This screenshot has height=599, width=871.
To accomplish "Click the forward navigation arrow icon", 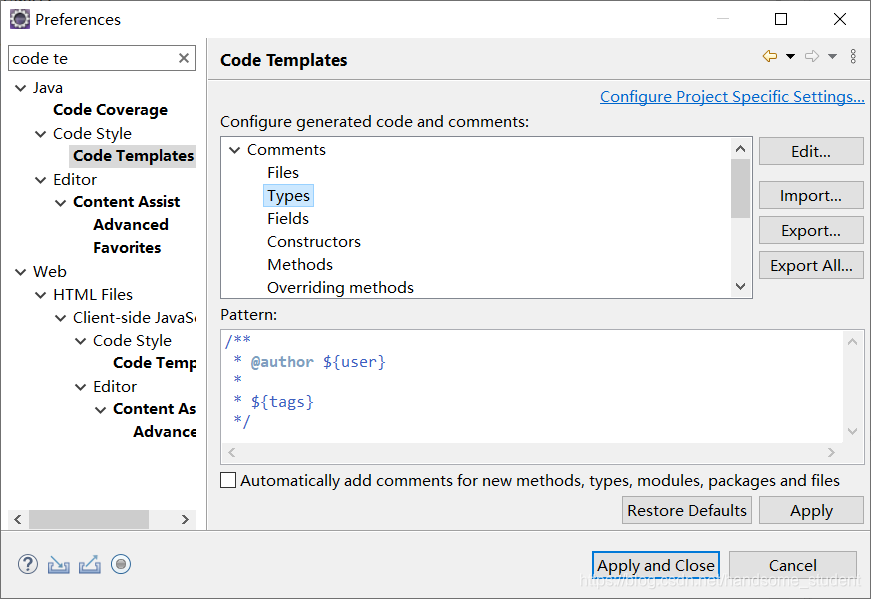I will 812,57.
